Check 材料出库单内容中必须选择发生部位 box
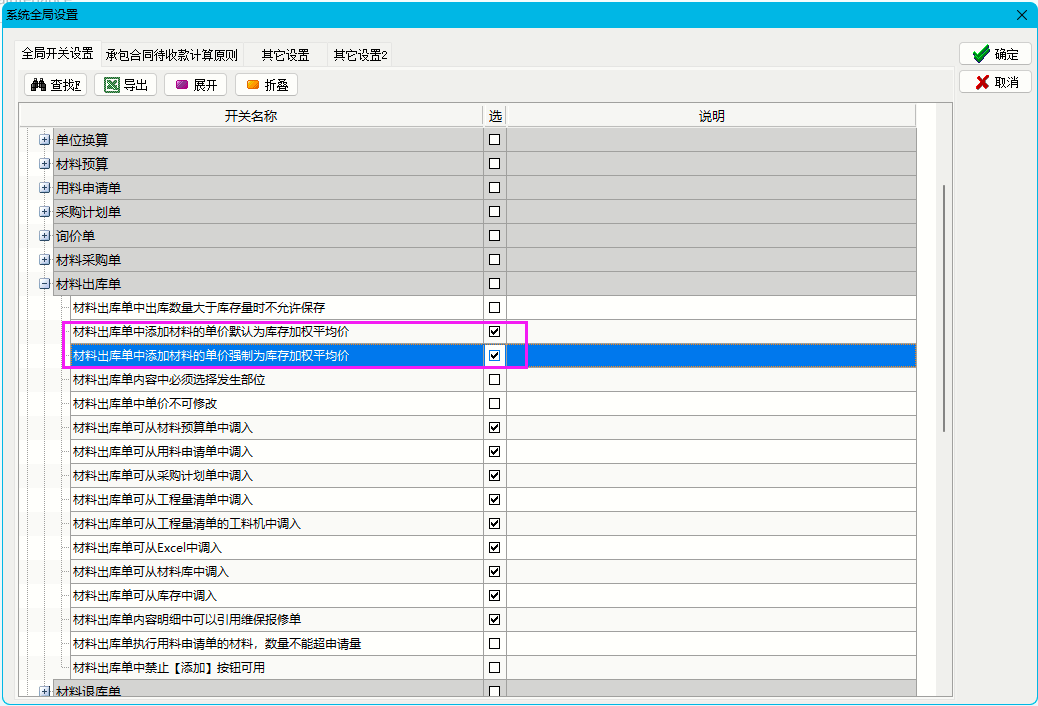1038x706 pixels. point(494,380)
